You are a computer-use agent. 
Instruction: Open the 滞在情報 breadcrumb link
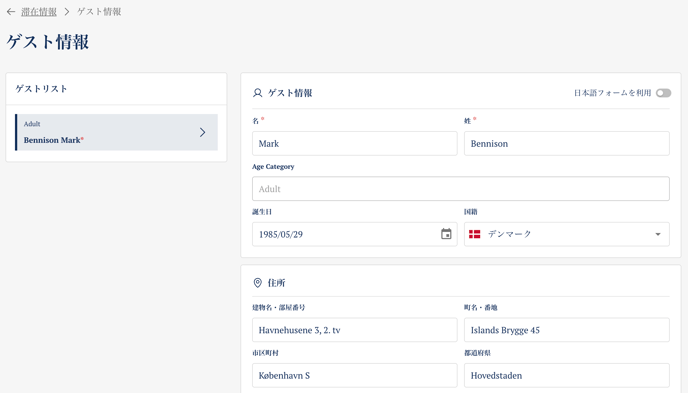[39, 12]
